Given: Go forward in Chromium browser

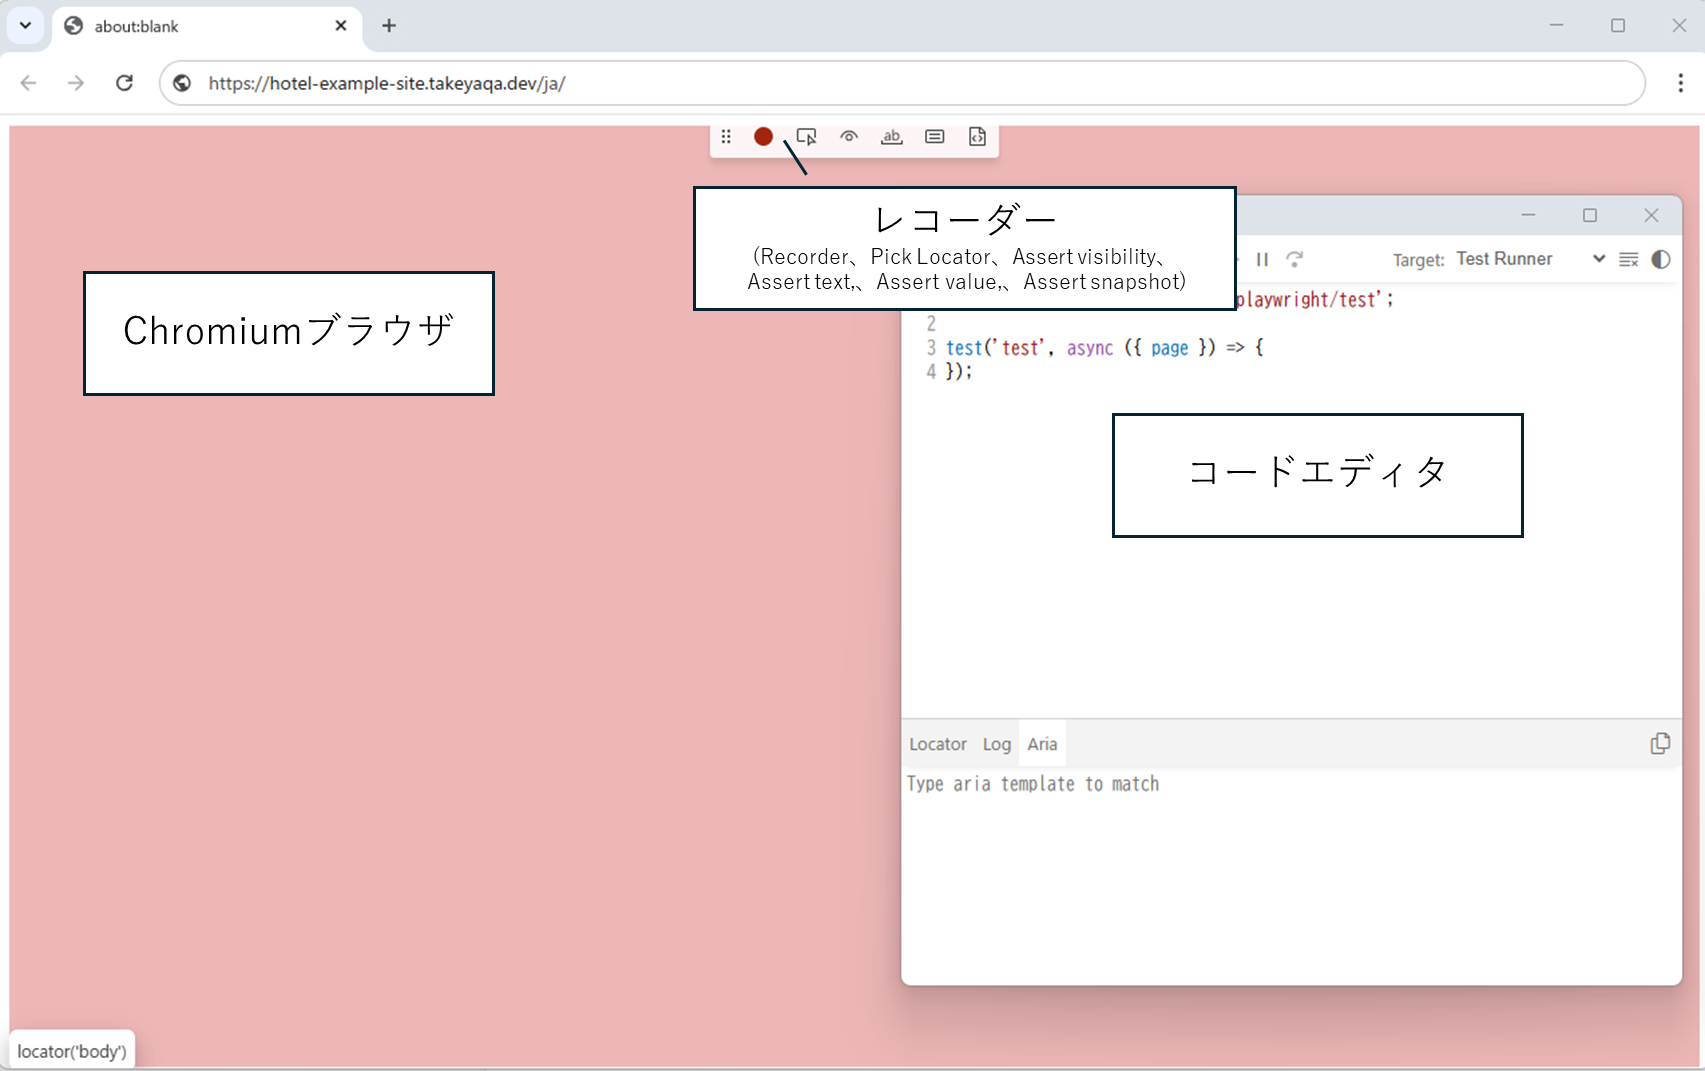Looking at the screenshot, I should point(76,83).
